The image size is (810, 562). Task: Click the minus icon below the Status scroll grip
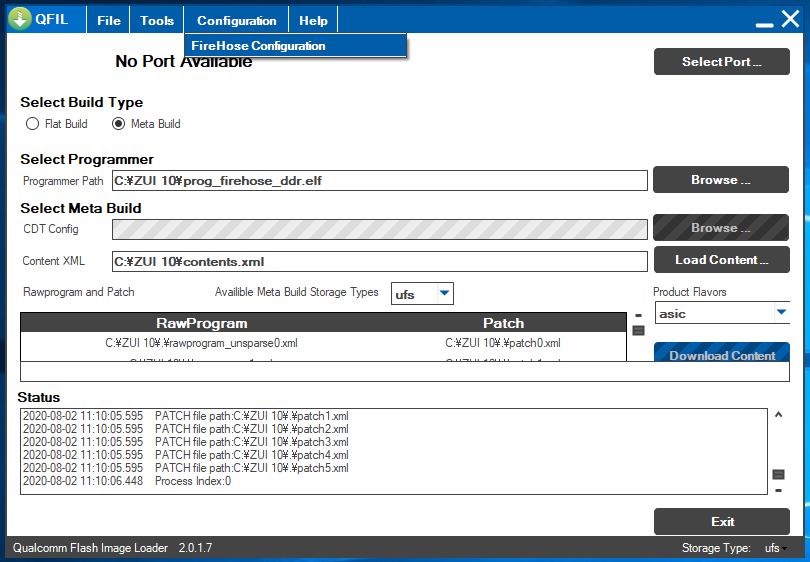pos(778,490)
